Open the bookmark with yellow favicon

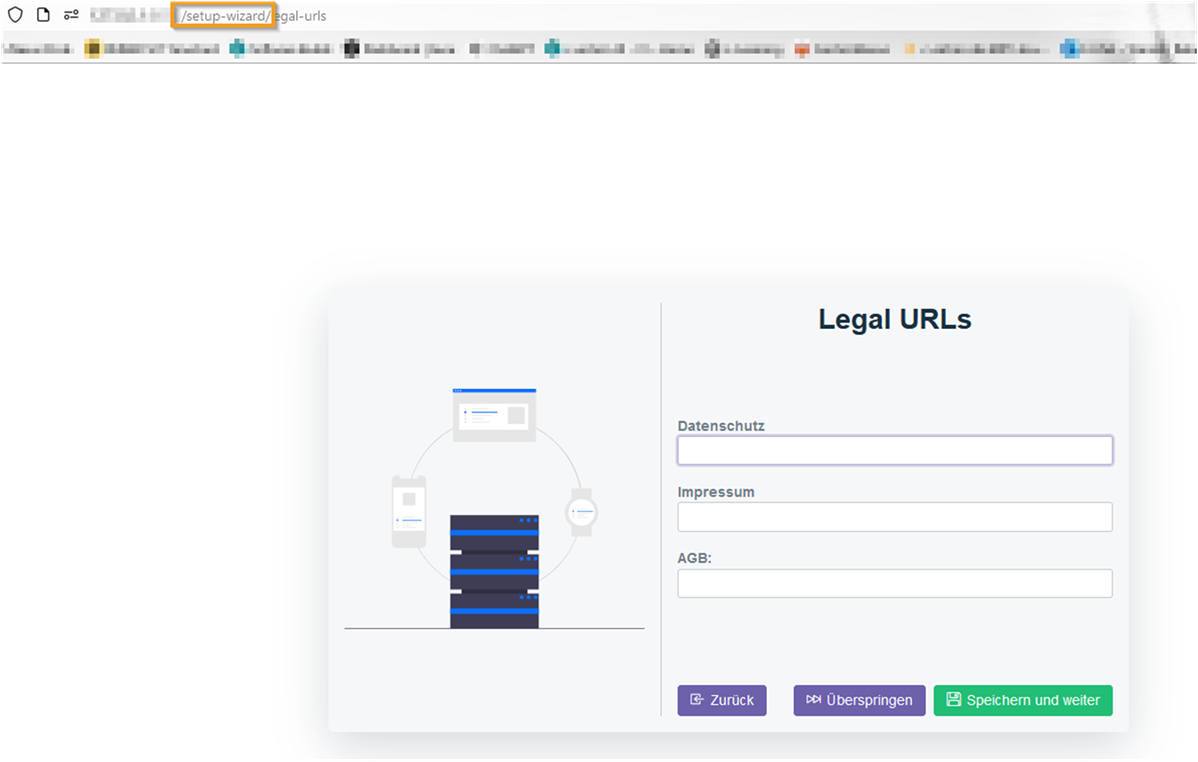pos(93,47)
